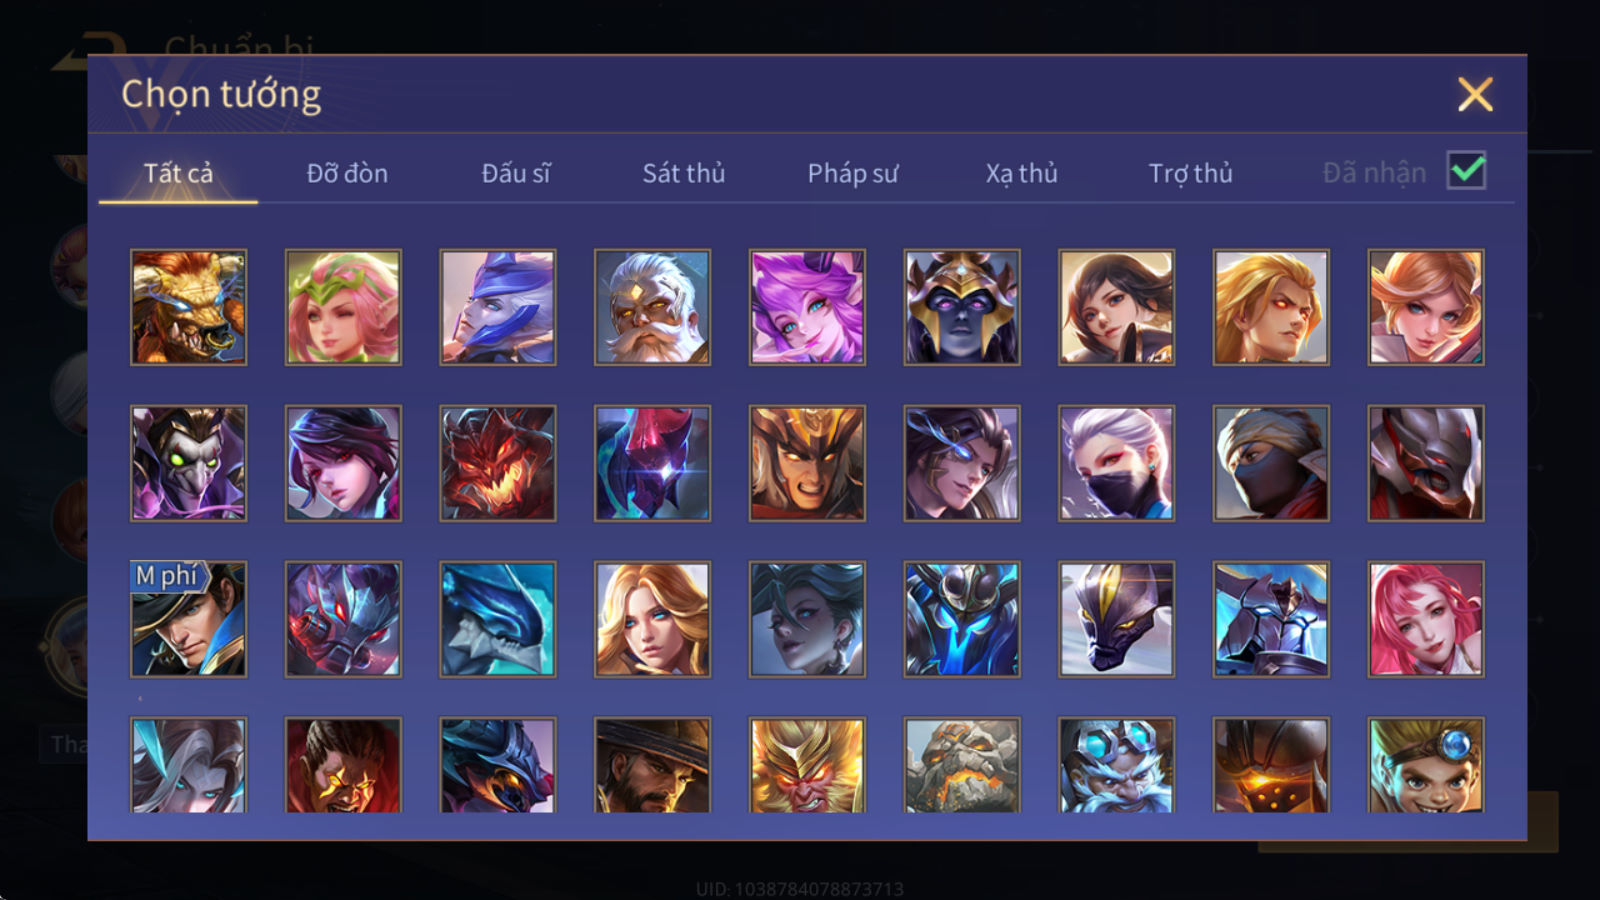Switch to the Trợ thủ tab
Viewport: 1600px width, 900px height.
click(1190, 173)
